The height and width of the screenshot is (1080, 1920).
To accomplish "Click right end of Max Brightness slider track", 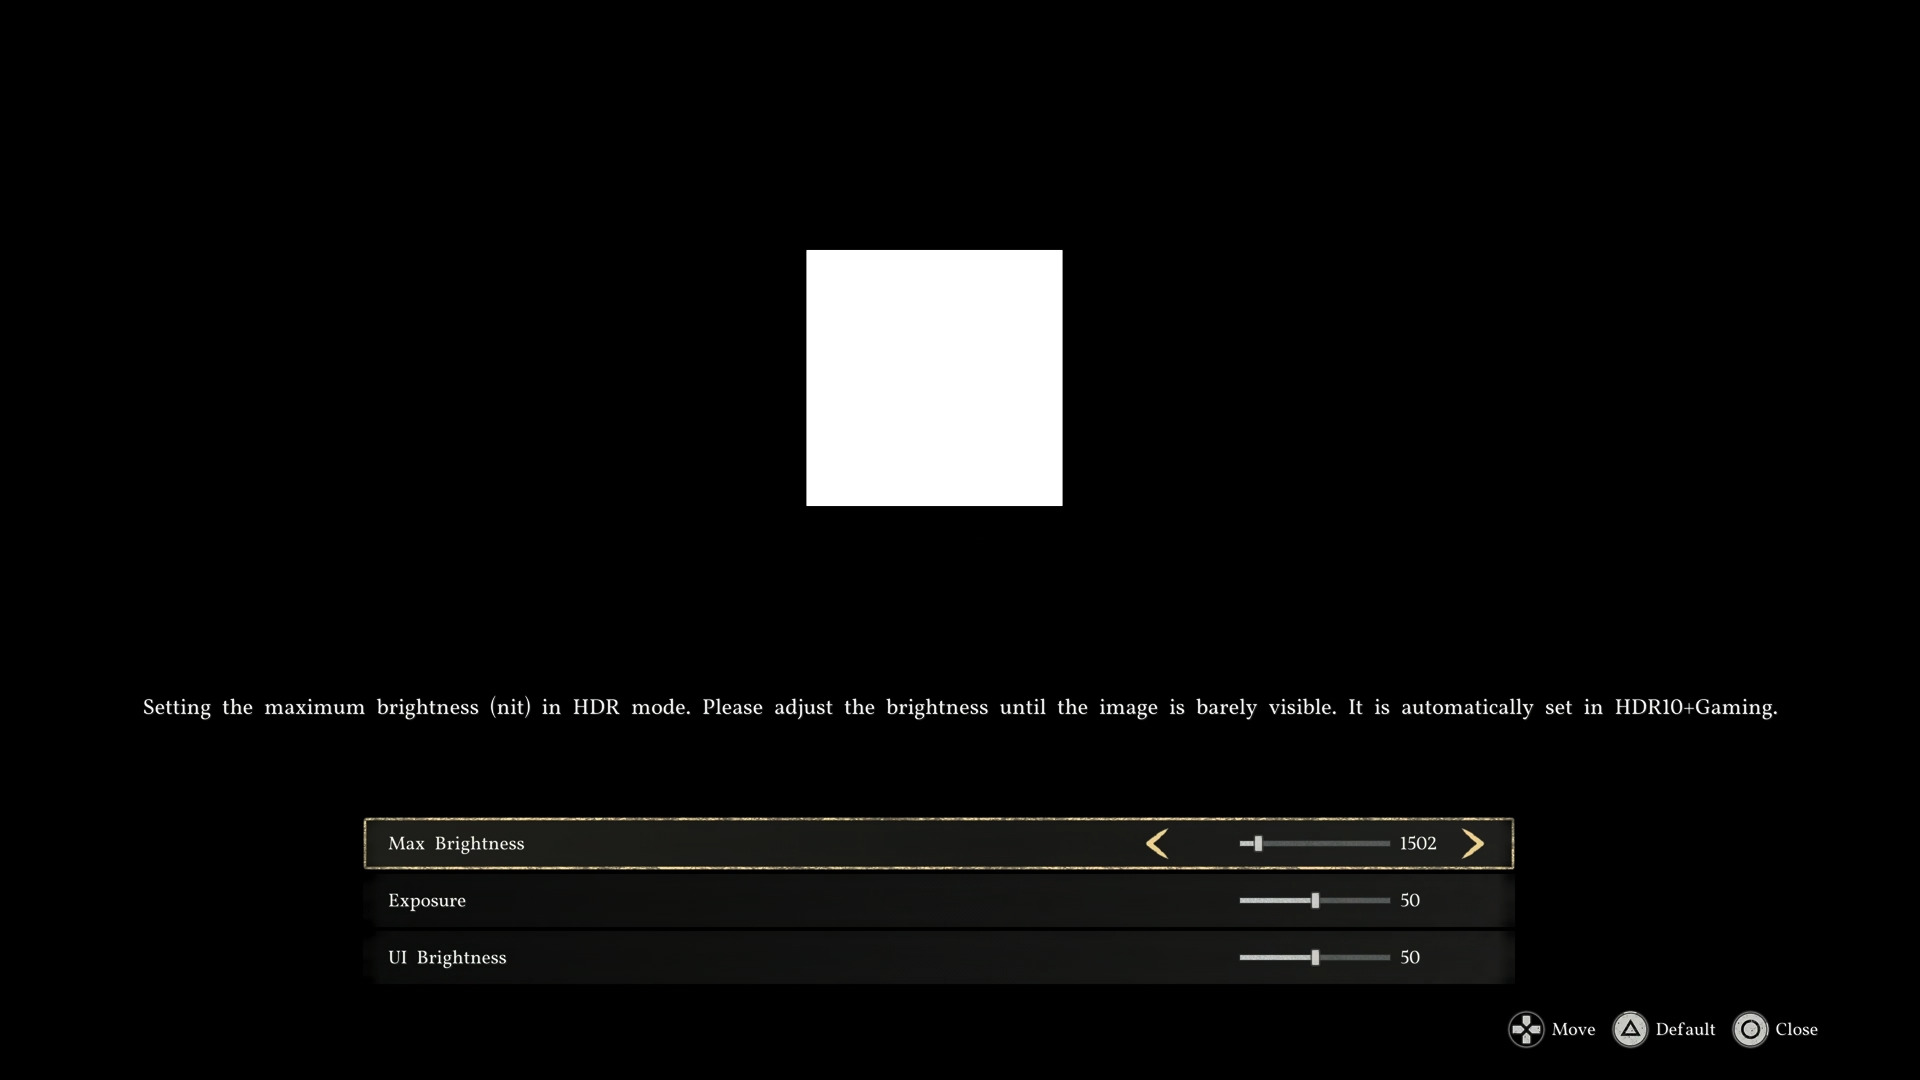I will click(1386, 844).
